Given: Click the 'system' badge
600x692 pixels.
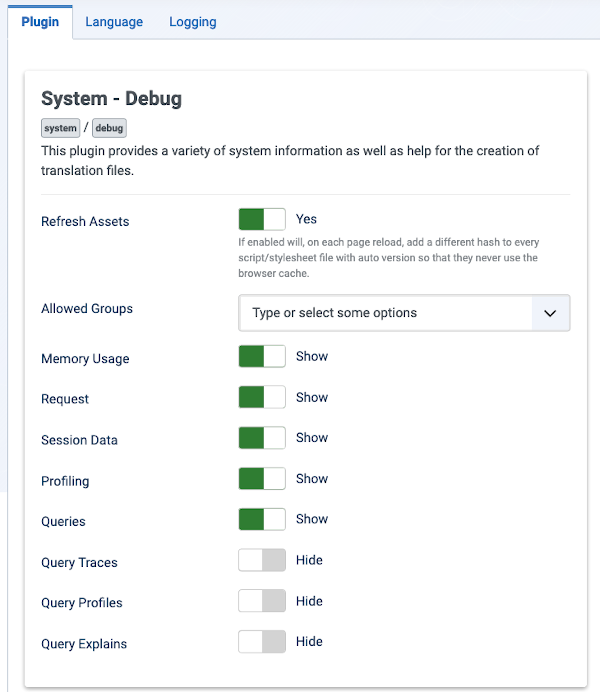Looking at the screenshot, I should tap(60, 128).
